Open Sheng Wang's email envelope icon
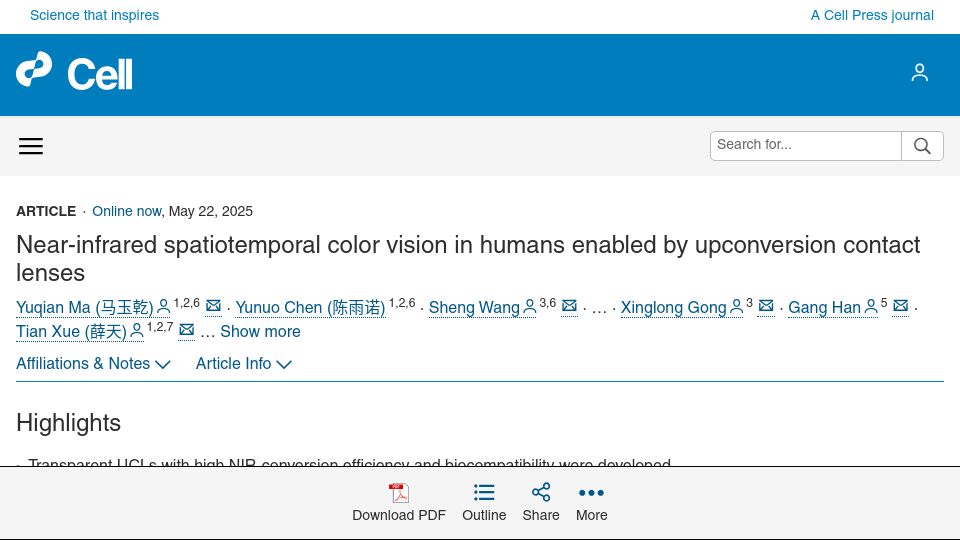The height and width of the screenshot is (540, 960). 569,306
